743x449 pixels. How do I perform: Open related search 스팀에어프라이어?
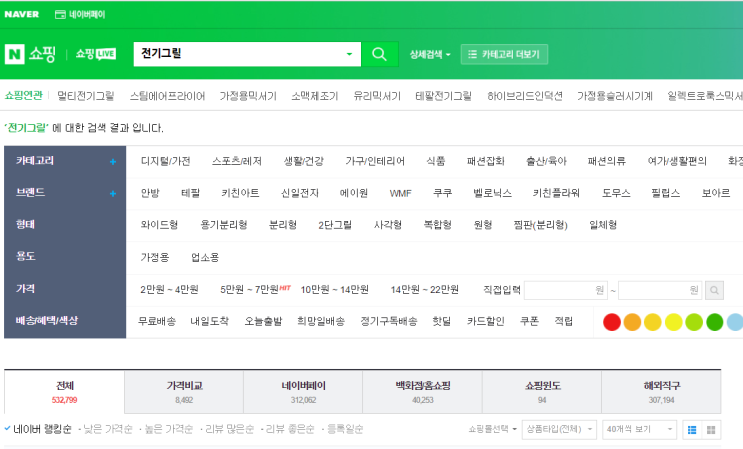click(x=167, y=96)
